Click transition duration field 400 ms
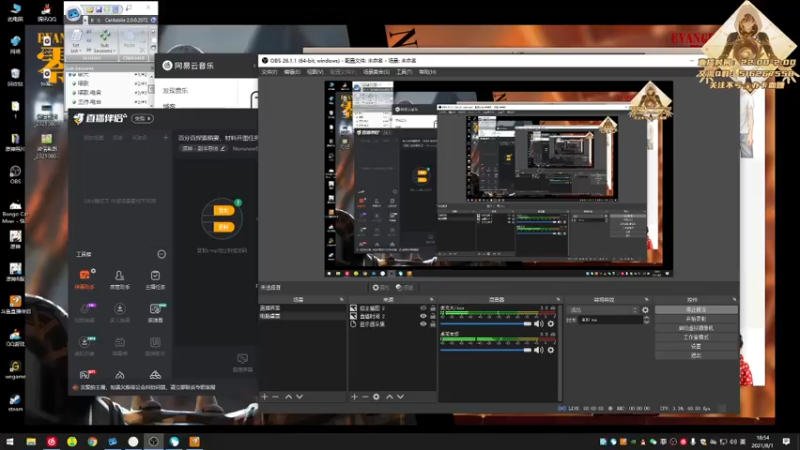Viewport: 800px width, 450px height. tap(611, 320)
